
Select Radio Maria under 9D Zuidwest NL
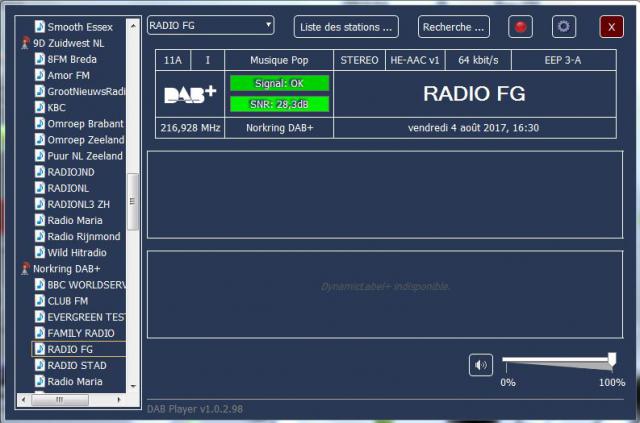pos(75,220)
